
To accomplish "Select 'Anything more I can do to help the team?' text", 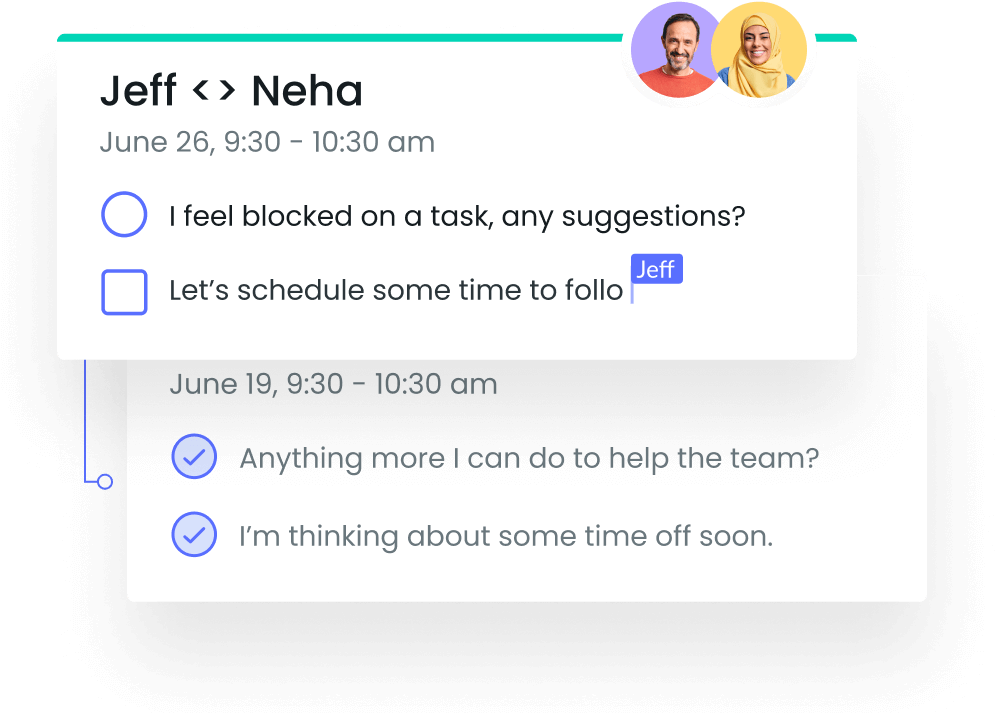I will coord(529,459).
